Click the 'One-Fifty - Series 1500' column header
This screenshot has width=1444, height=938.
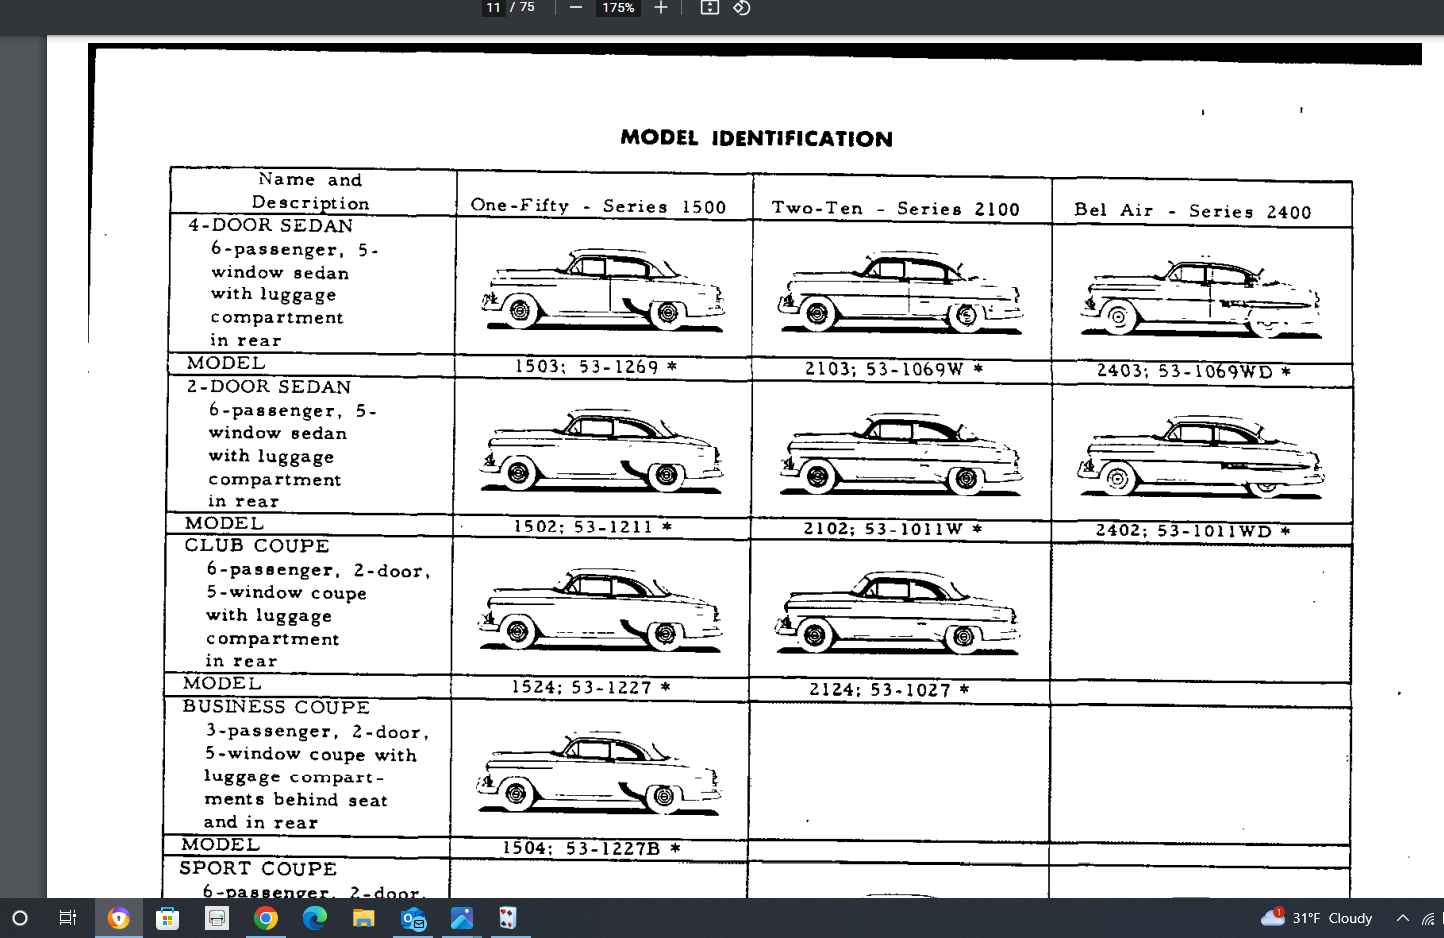598,206
